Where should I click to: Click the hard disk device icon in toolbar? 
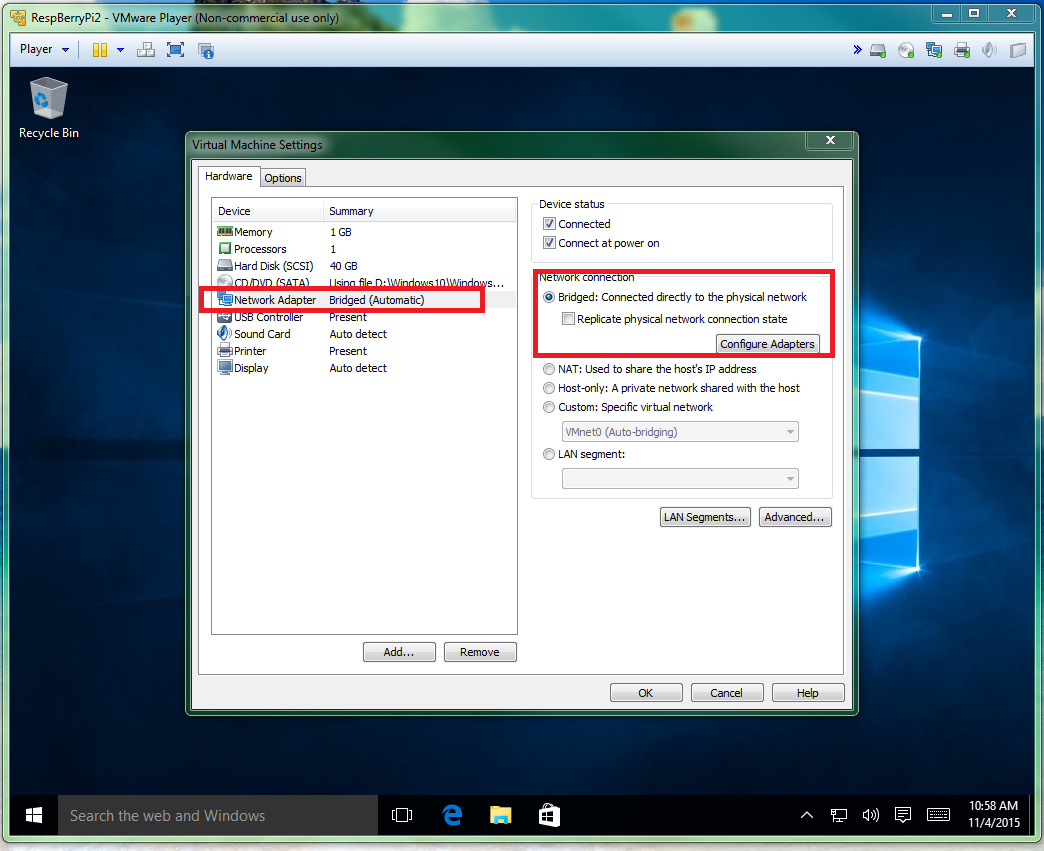click(878, 51)
